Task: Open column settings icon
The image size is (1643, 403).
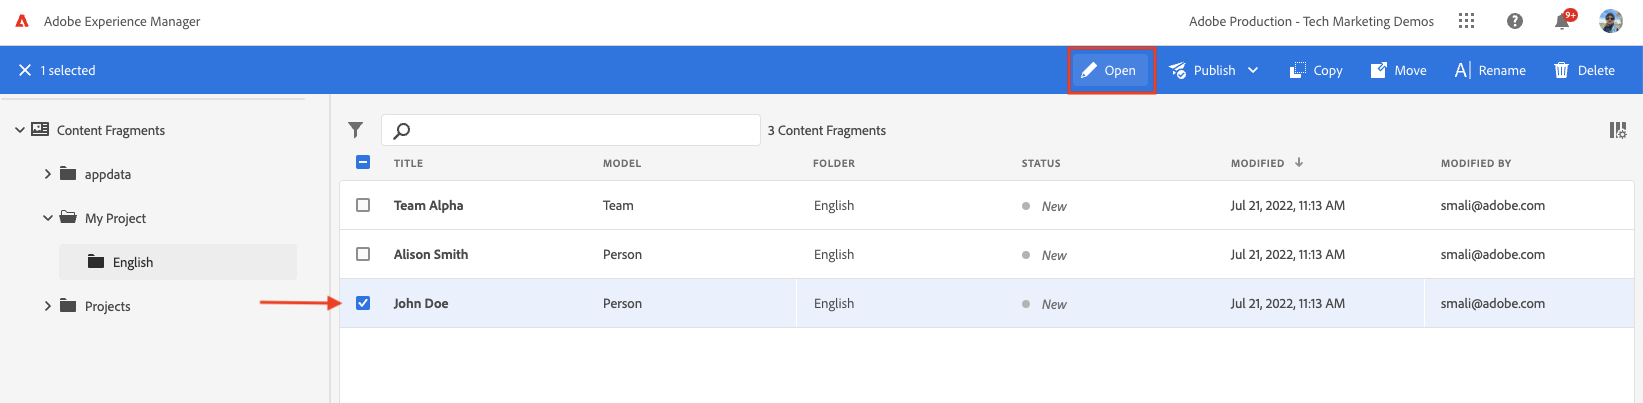Action: click(x=1617, y=130)
